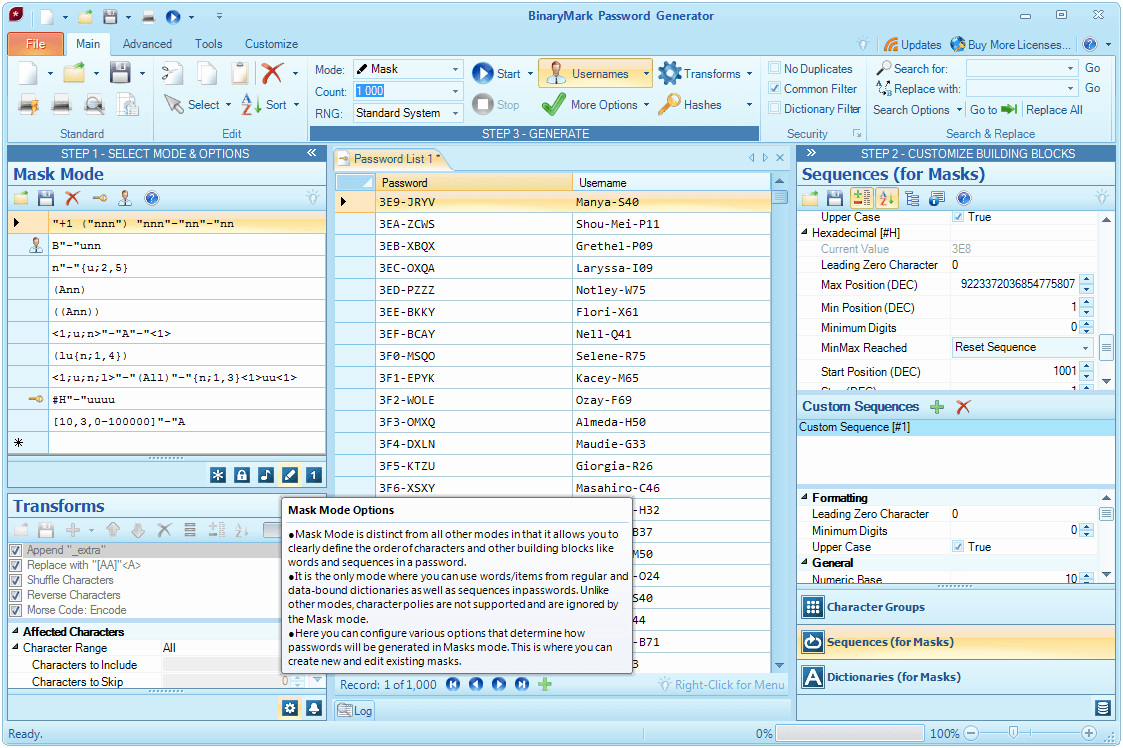The height and width of the screenshot is (748, 1123).
Task: Go to the last record navigation button
Action: point(522,684)
